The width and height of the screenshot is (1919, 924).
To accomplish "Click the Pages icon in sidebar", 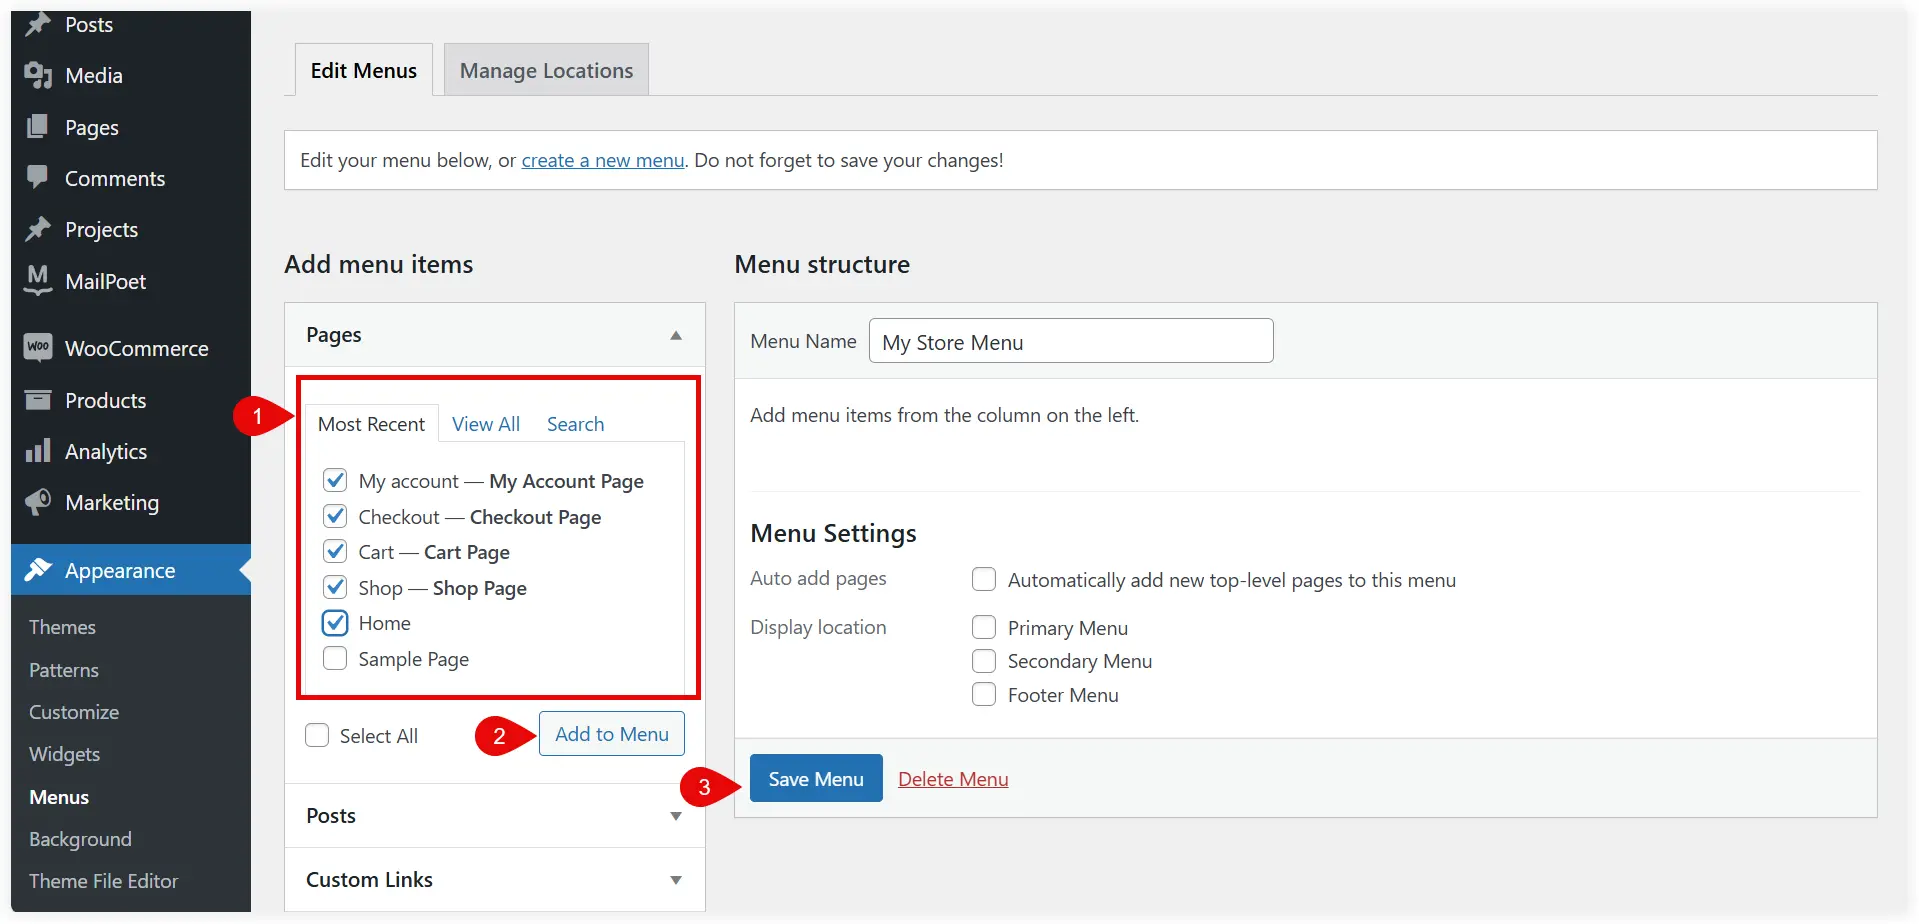I will pos(38,127).
